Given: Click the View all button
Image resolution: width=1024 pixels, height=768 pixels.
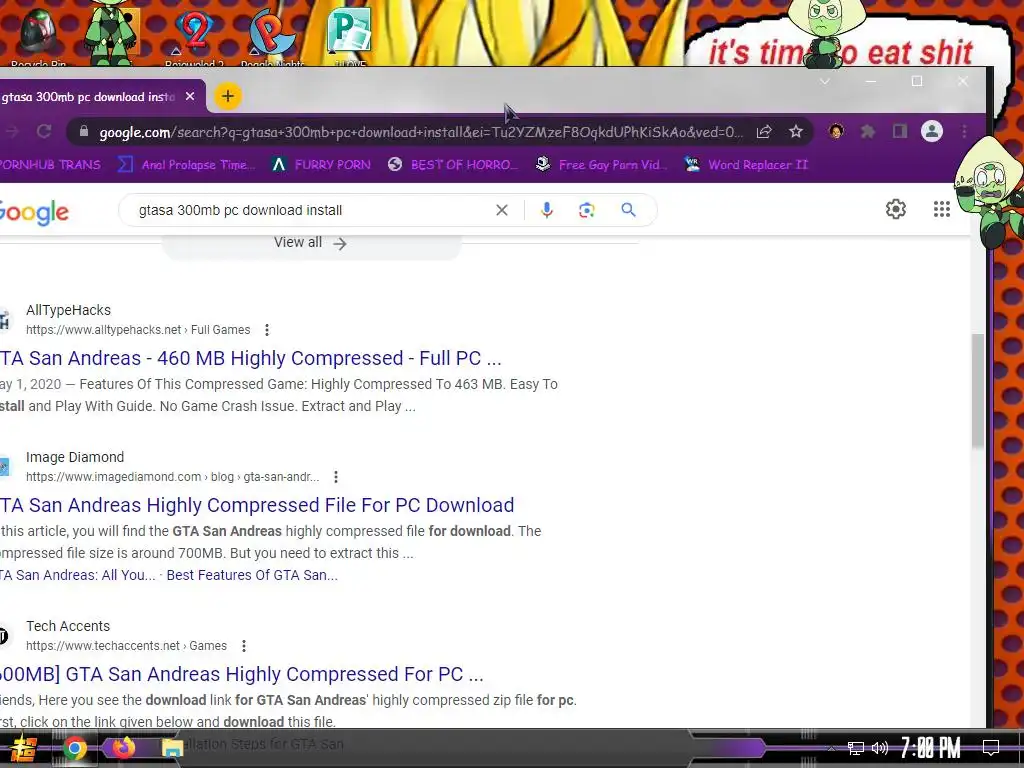Looking at the screenshot, I should click(x=311, y=243).
